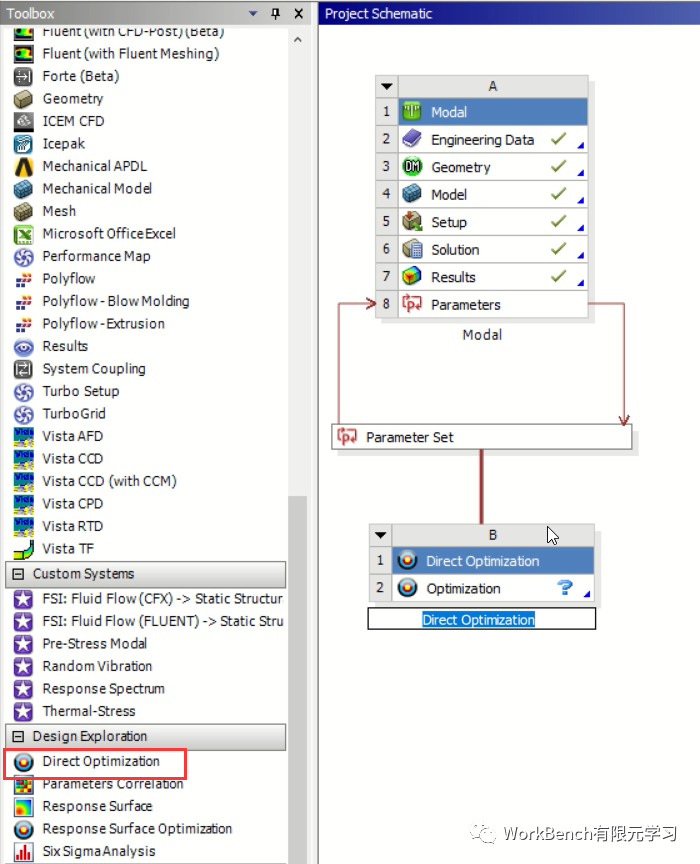Open the Toolbox panel options dropdown arrow
Viewport: 700px width, 864px height.
tap(253, 14)
